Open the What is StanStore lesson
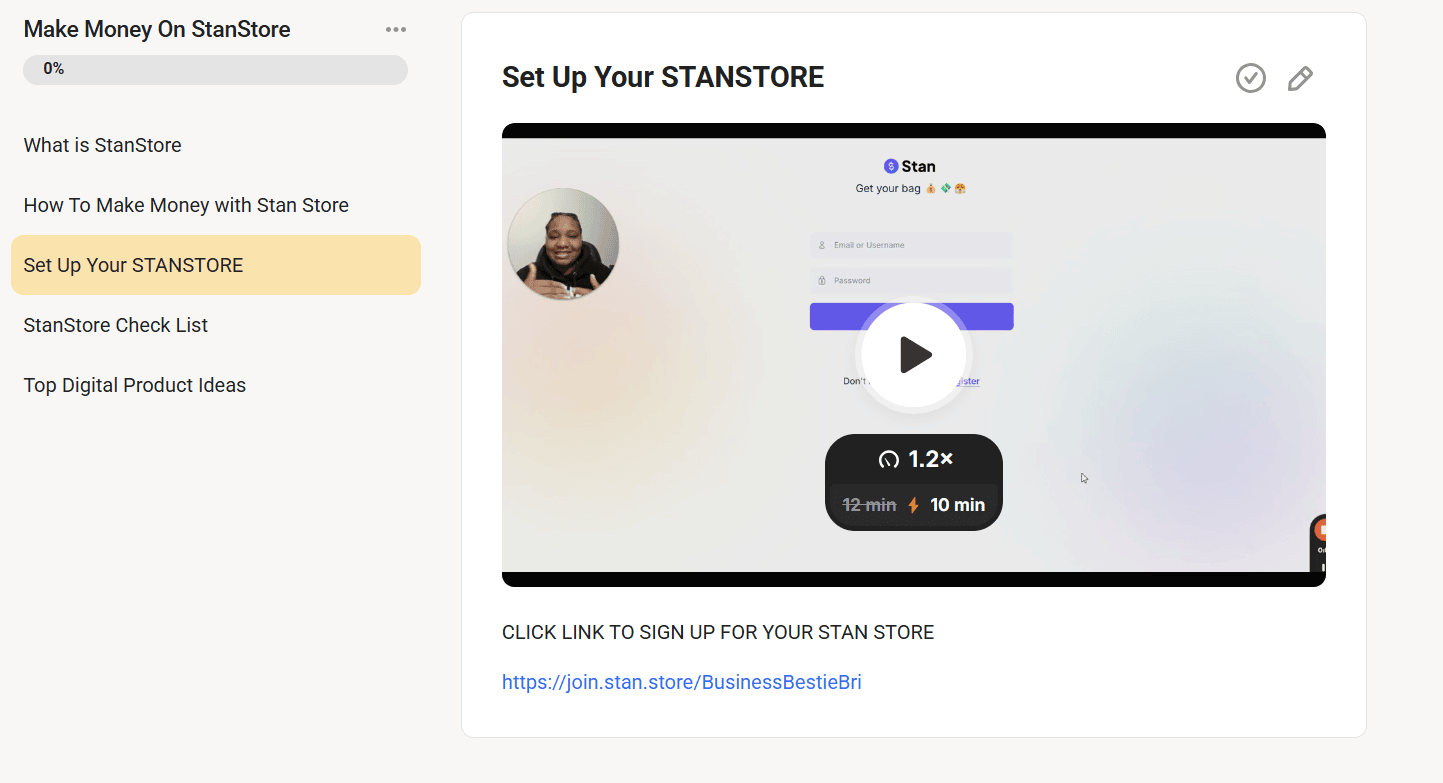Viewport: 1443px width, 783px height. [103, 145]
